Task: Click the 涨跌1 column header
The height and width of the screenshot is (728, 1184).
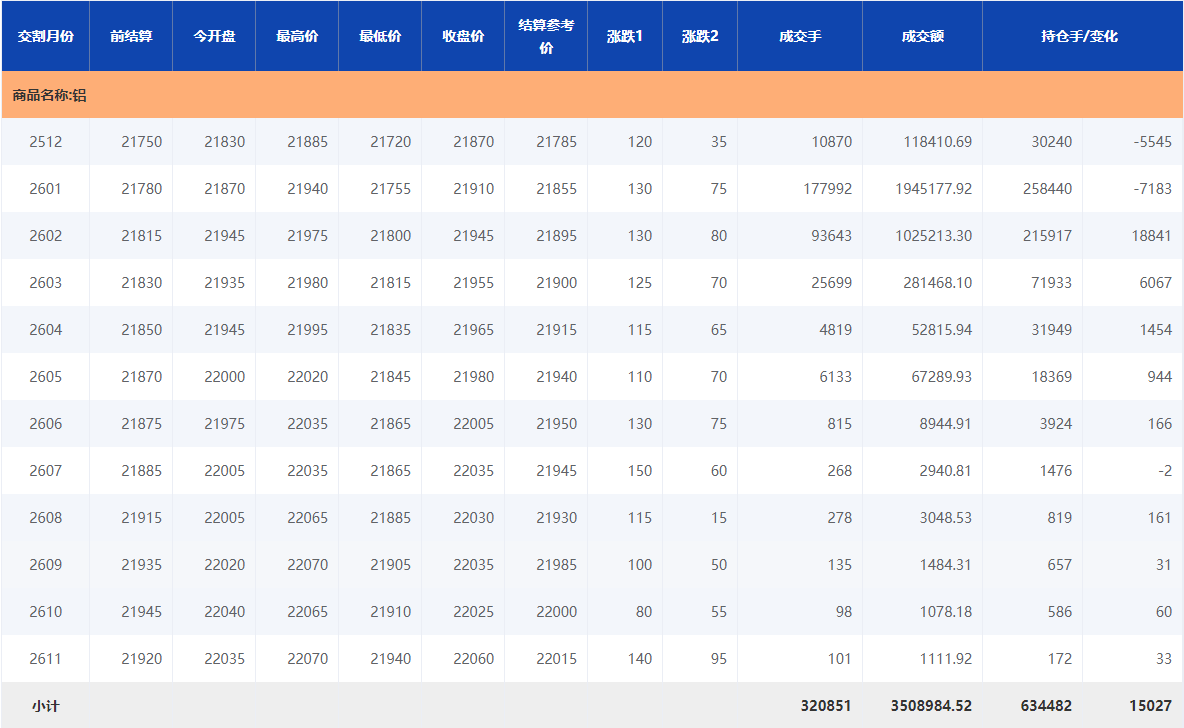Action: tap(625, 36)
